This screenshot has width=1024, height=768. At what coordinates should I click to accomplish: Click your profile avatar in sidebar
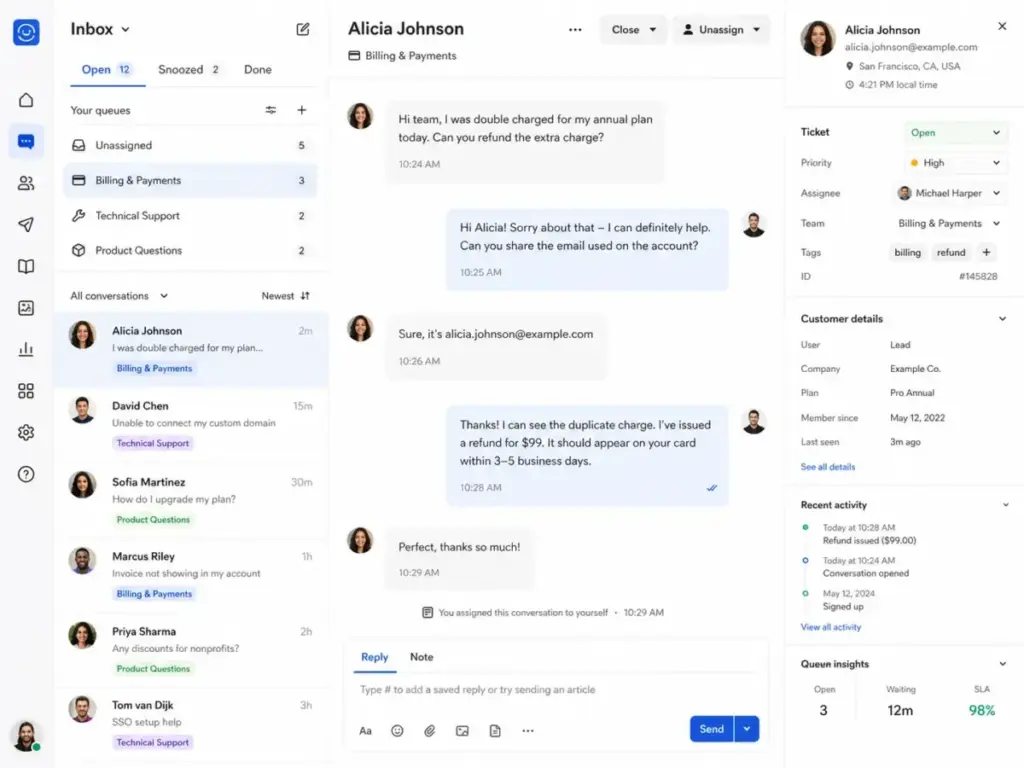(26, 736)
